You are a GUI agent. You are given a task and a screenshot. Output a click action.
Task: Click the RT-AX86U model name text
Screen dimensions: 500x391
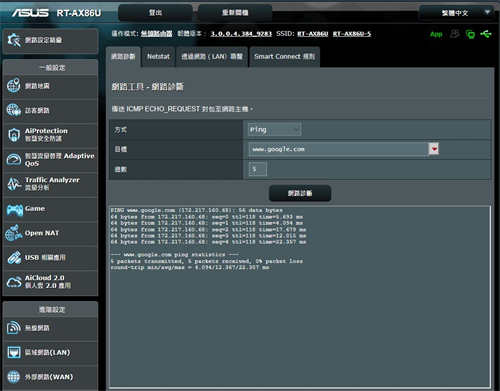79,13
